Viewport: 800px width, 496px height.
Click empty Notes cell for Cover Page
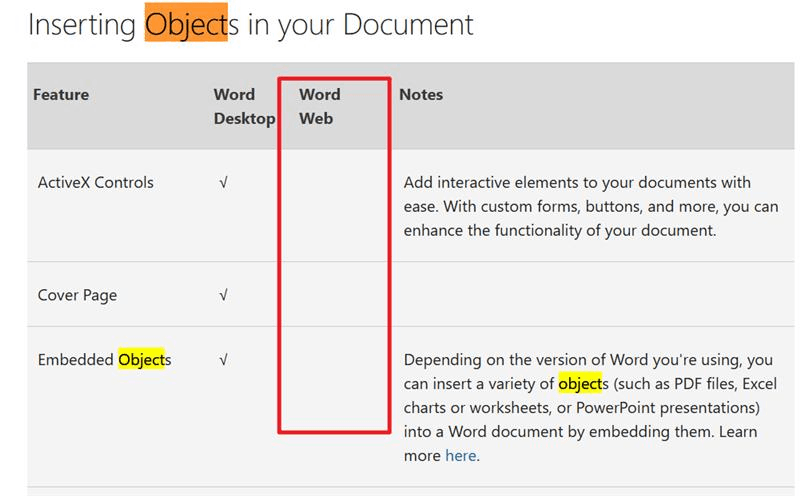[593, 294]
